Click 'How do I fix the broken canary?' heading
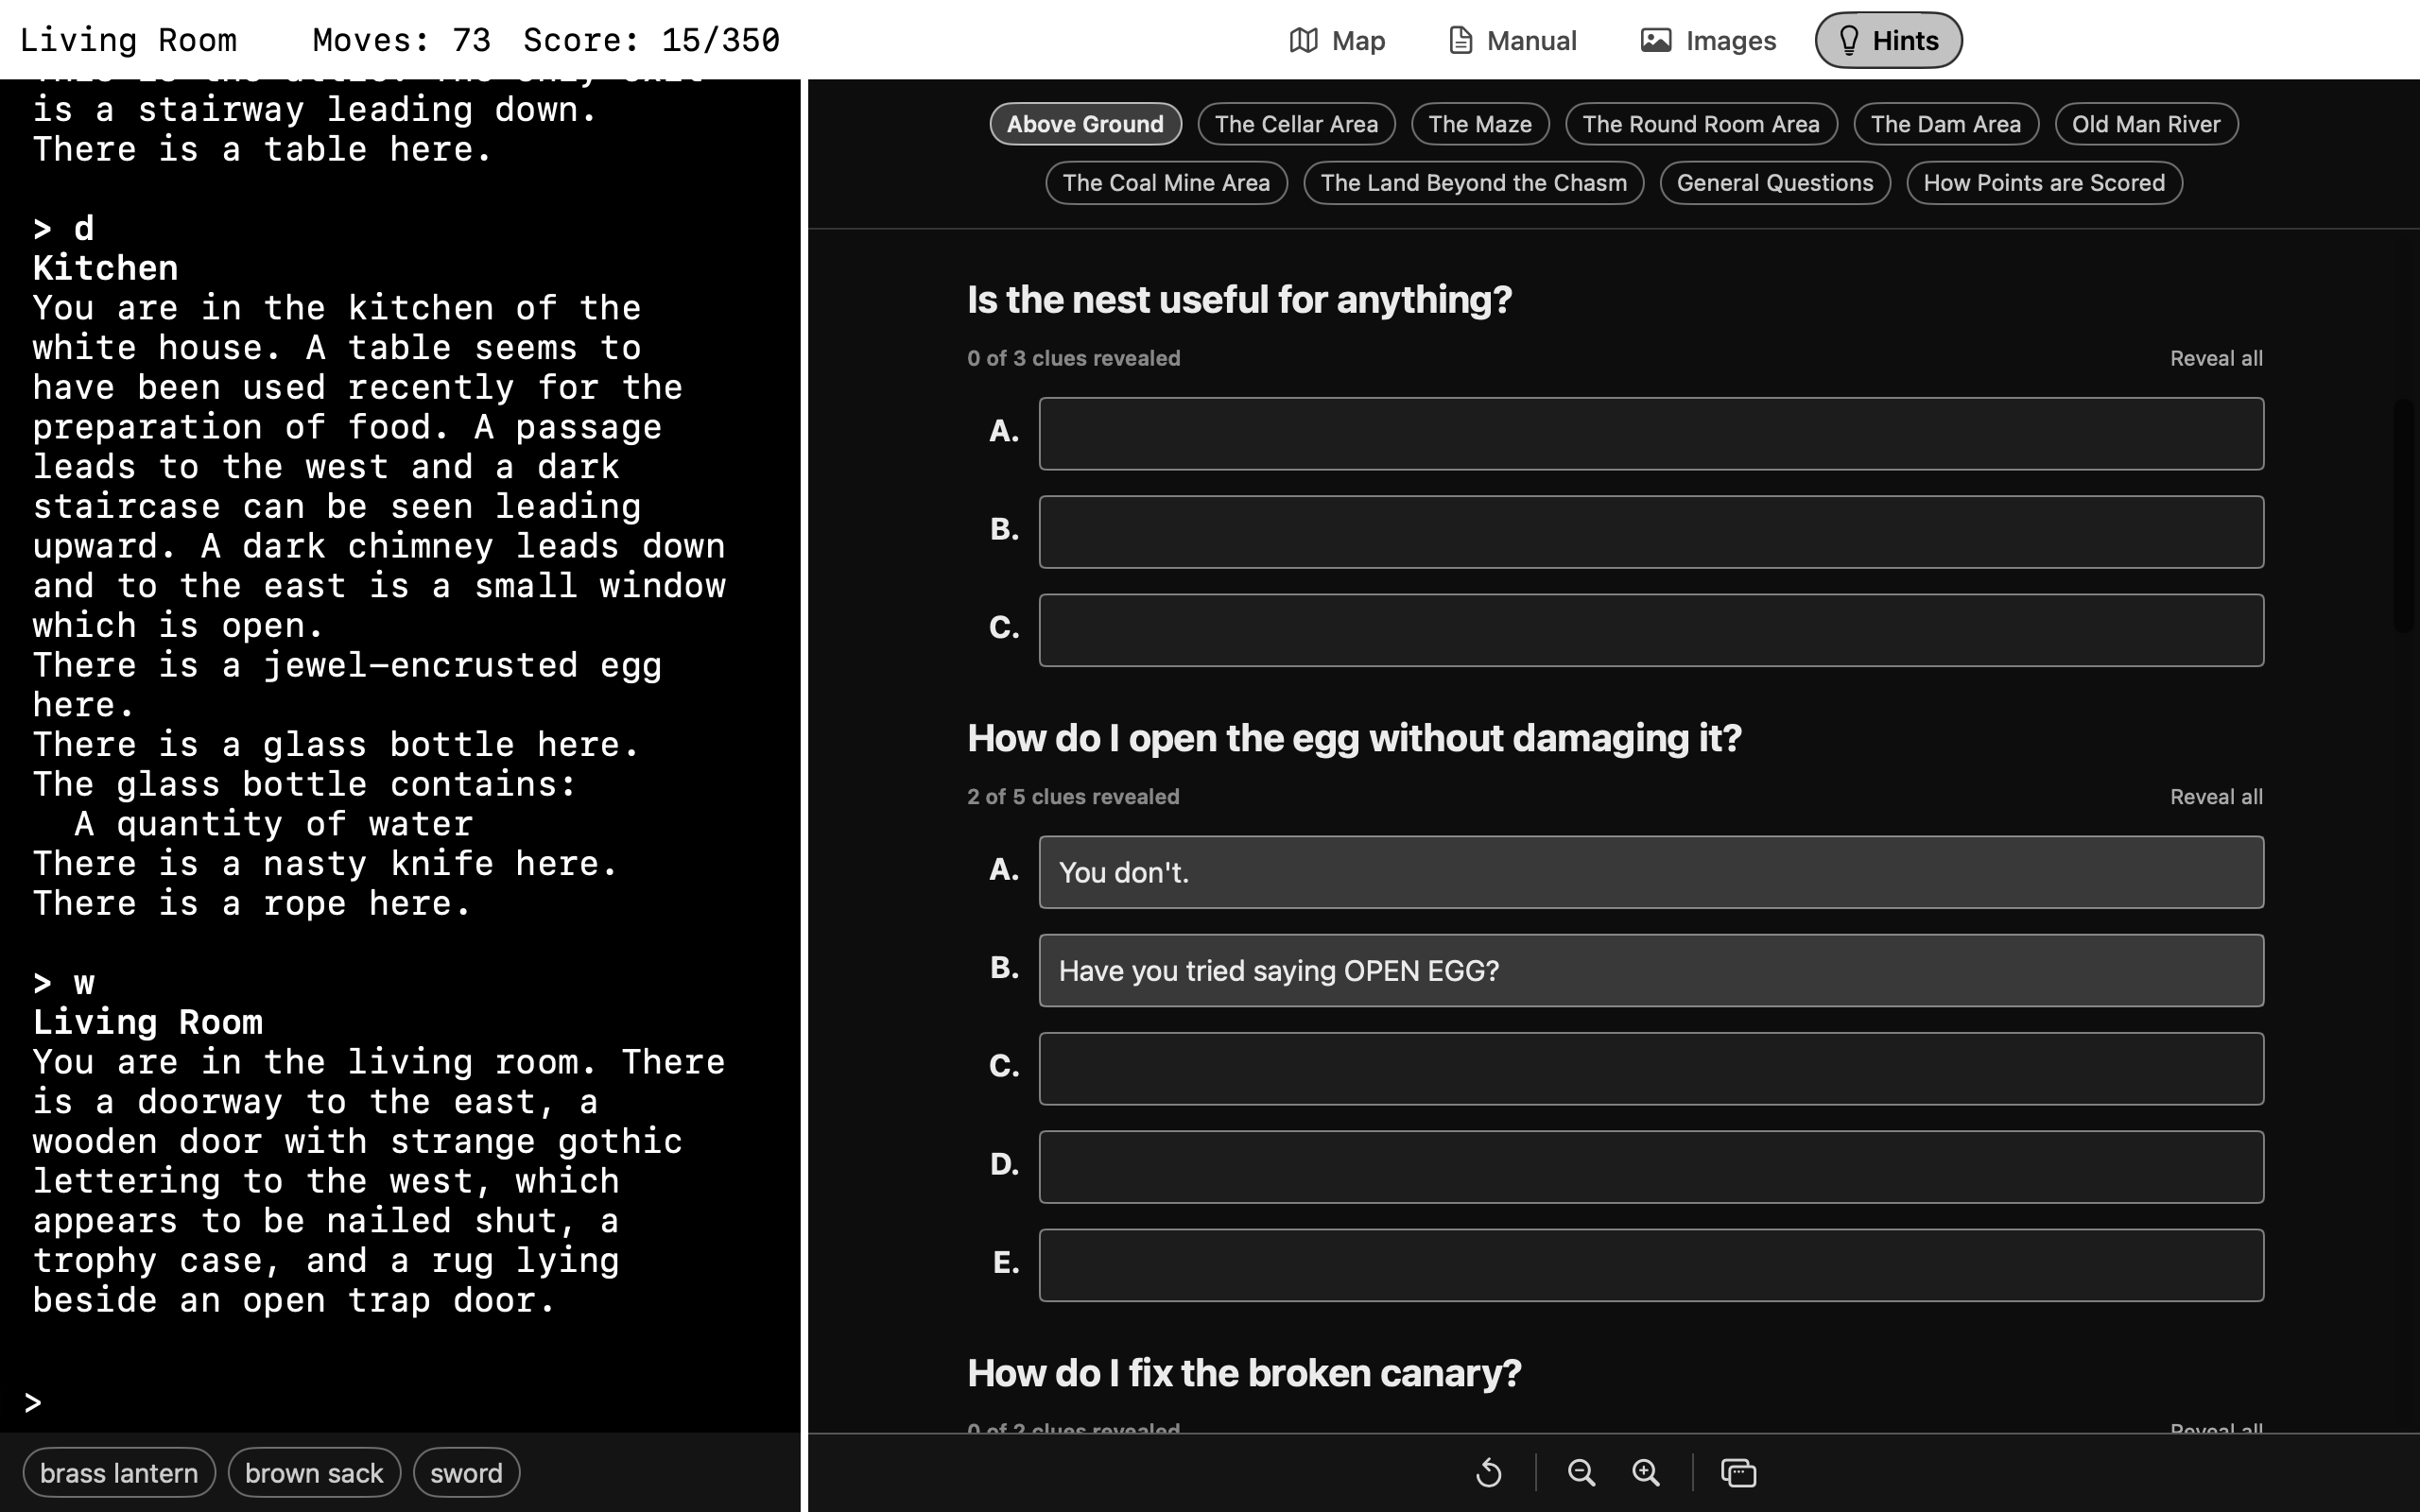Image resolution: width=2420 pixels, height=1512 pixels. coord(1244,1373)
